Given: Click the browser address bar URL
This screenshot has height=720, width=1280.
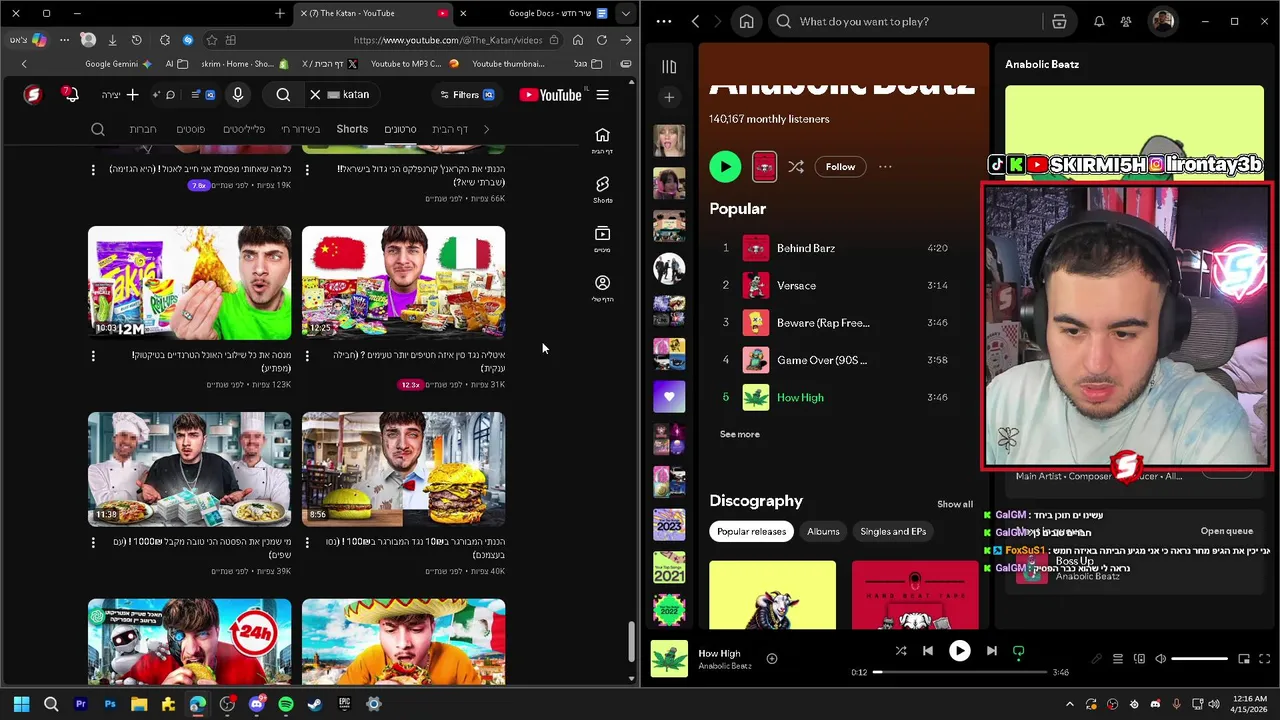Looking at the screenshot, I should click(x=448, y=40).
